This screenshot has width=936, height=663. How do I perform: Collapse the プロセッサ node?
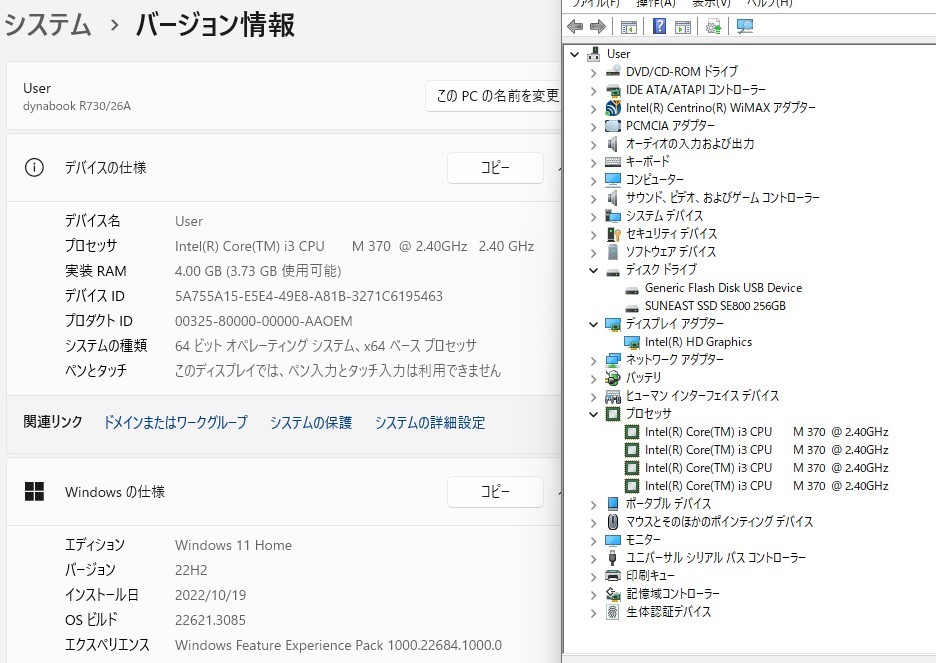[x=594, y=413]
